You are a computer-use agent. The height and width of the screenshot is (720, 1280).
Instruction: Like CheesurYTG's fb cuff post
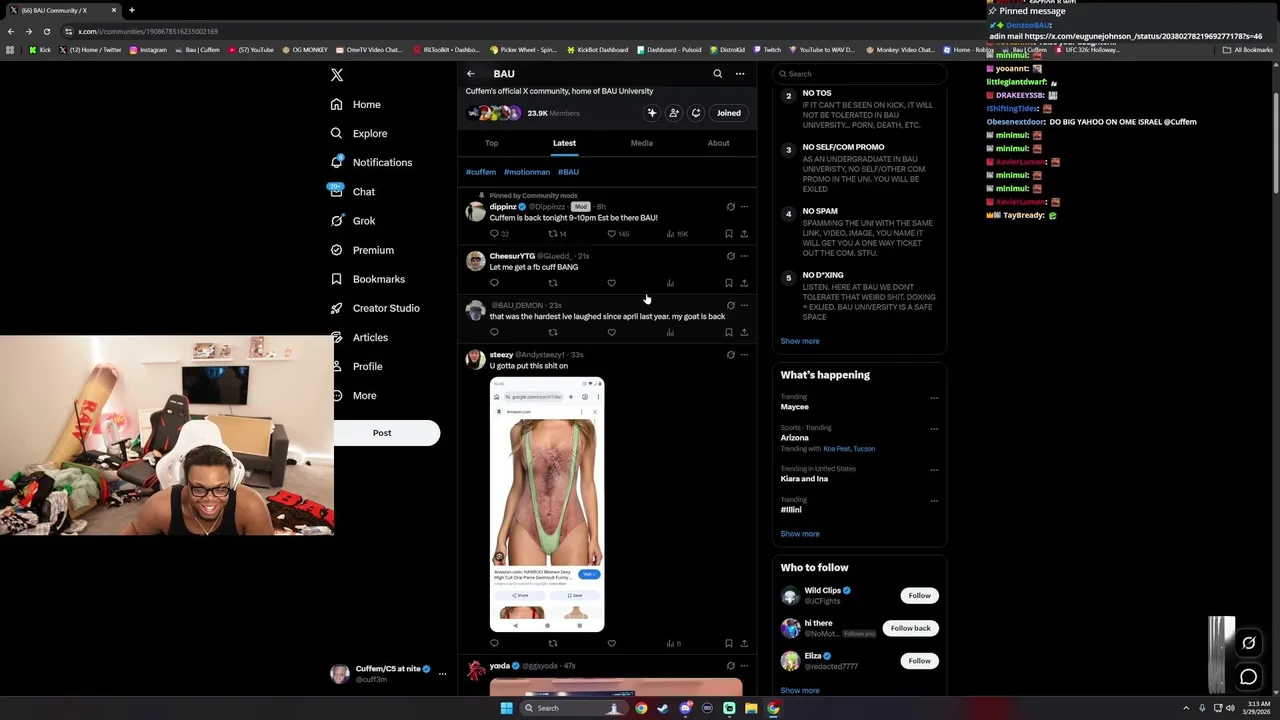(x=612, y=283)
